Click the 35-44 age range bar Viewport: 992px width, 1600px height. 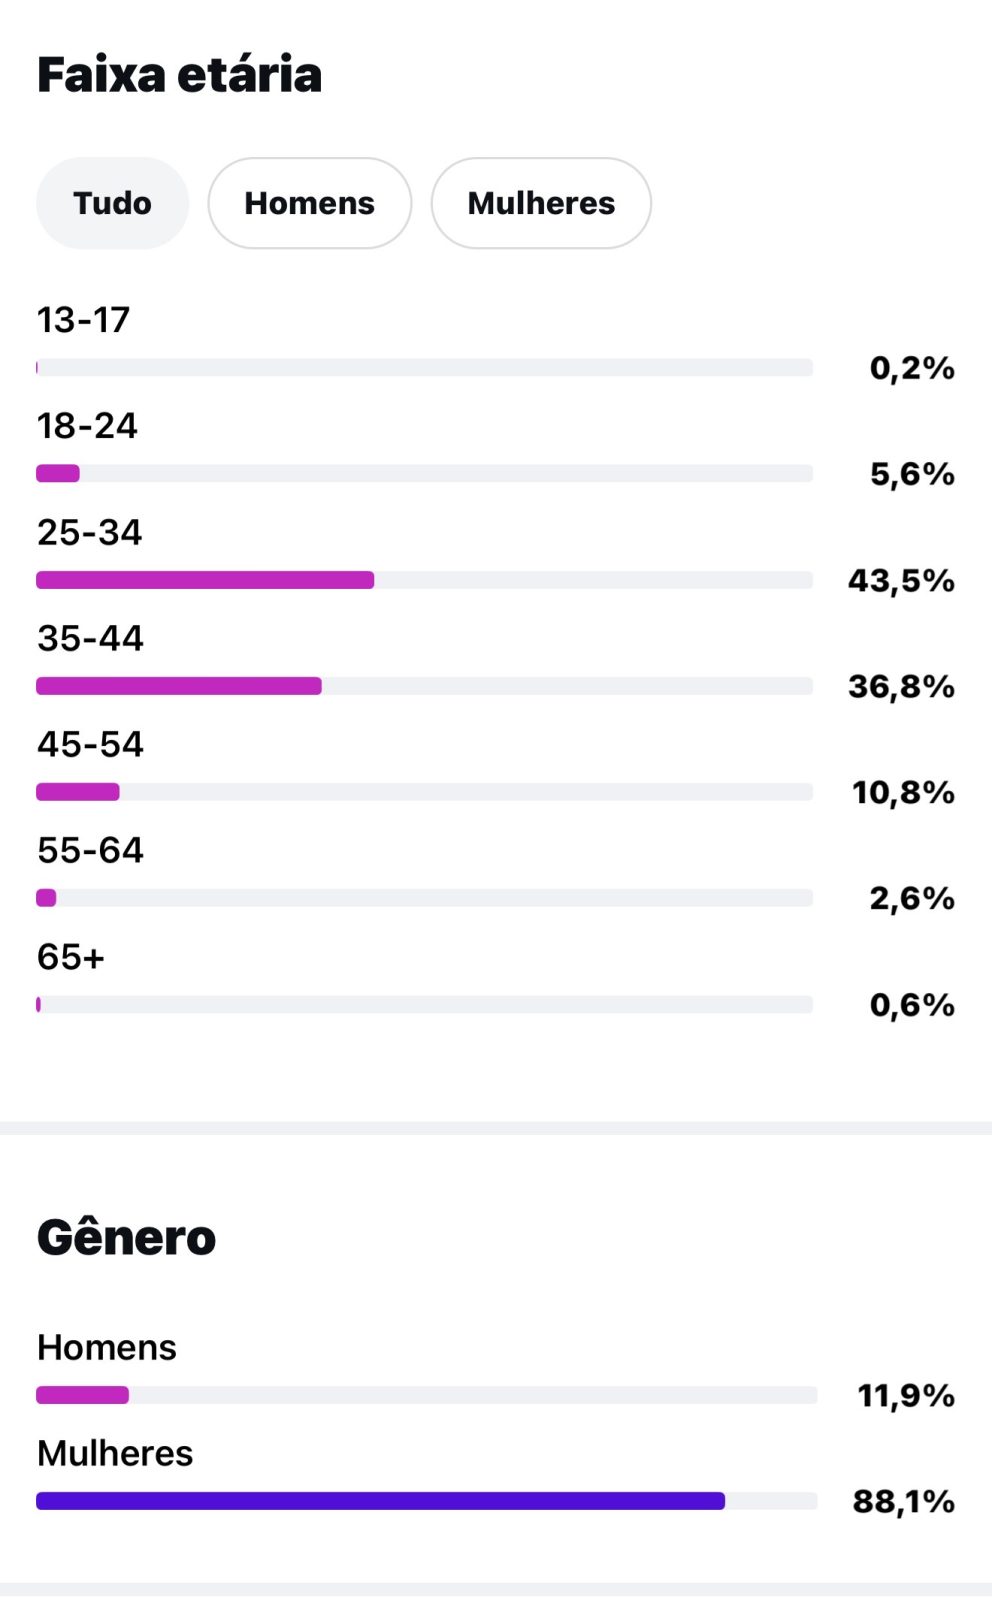424,686
